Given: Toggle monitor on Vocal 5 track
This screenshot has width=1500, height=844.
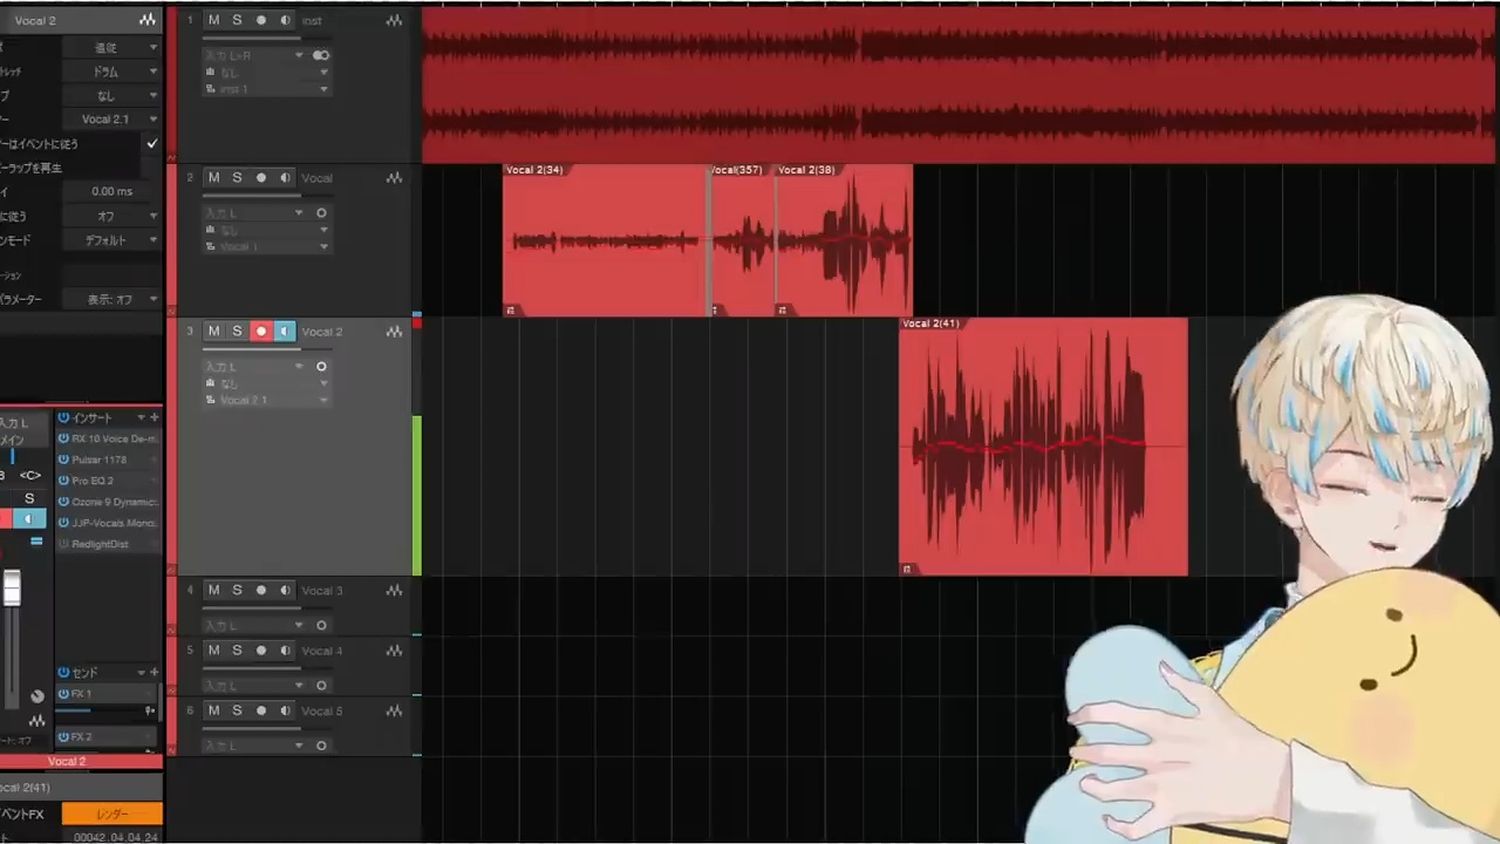Looking at the screenshot, I should 285,710.
